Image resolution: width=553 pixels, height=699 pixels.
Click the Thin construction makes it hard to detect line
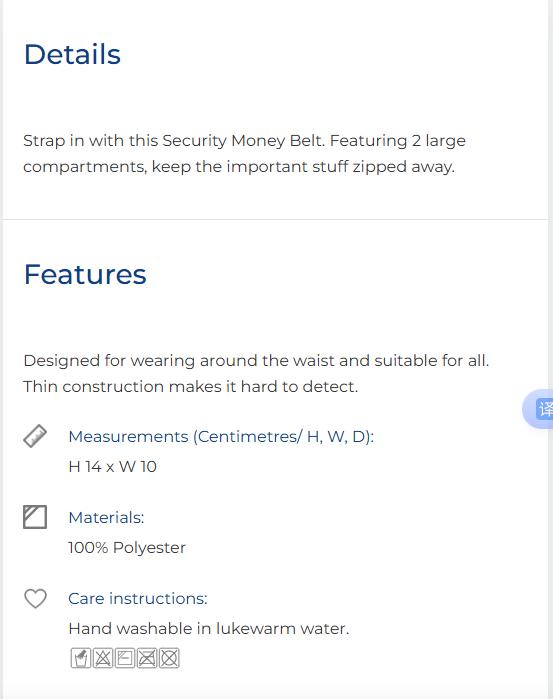click(190, 387)
